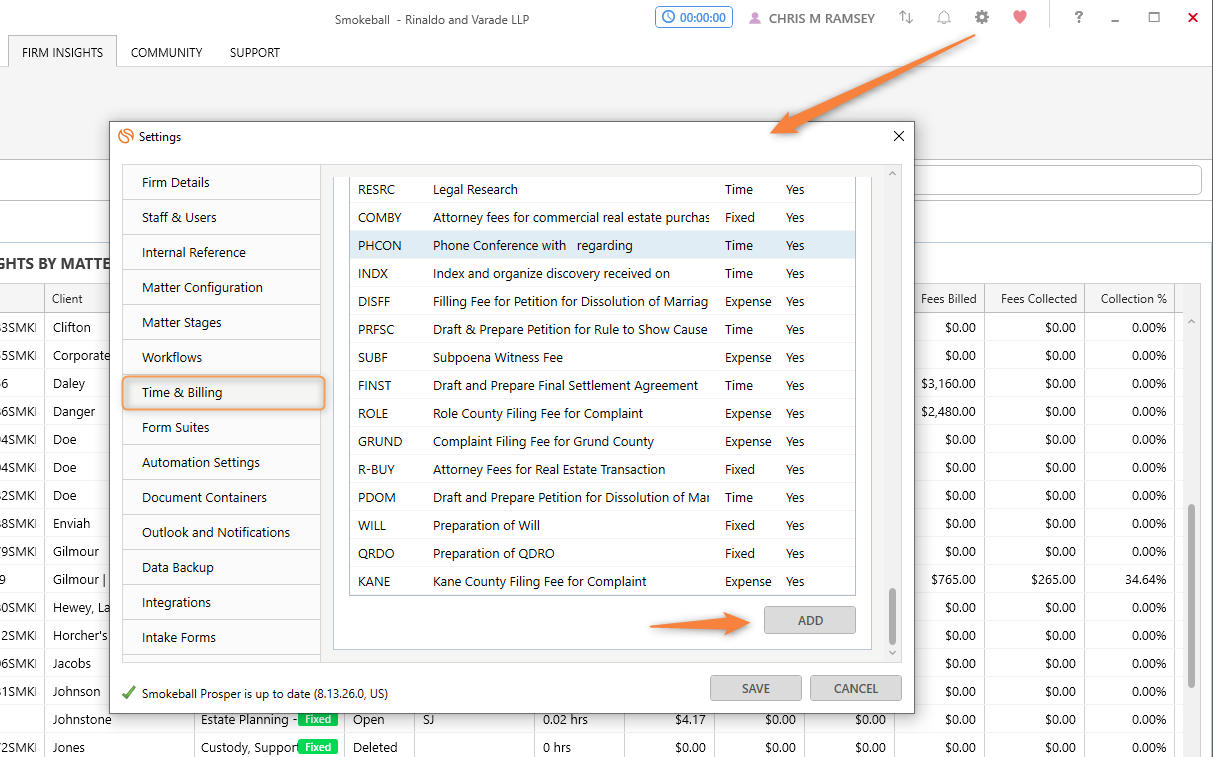1213x757 pixels.
Task: Select the KANE County Filing Fee row
Action: 602,581
